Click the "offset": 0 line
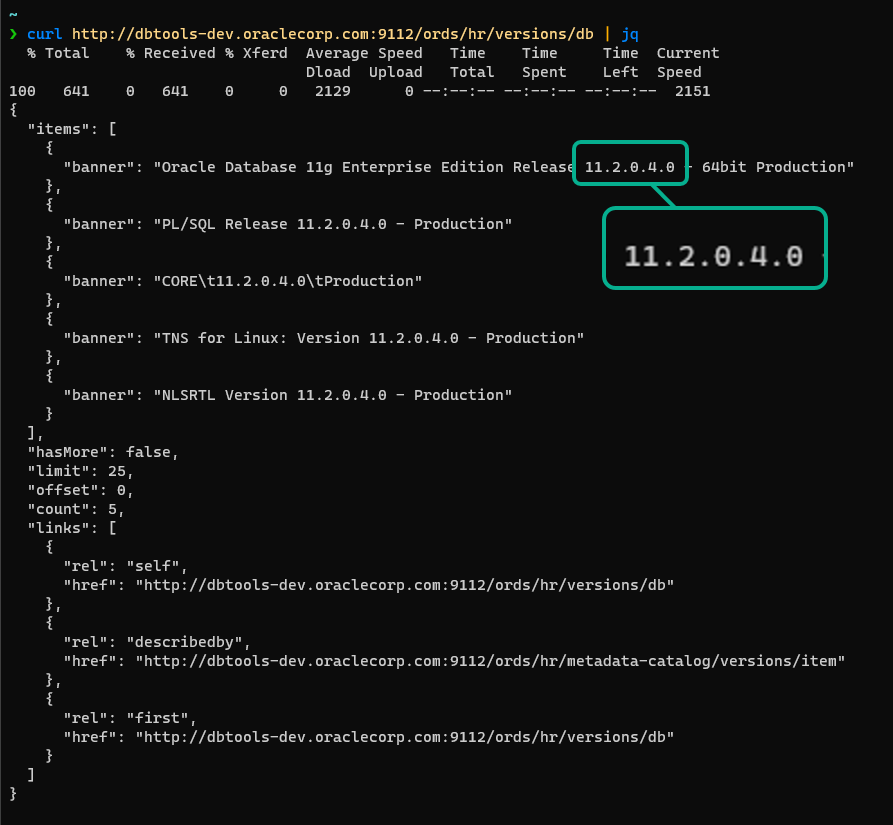This screenshot has height=825, width=893. point(80,490)
